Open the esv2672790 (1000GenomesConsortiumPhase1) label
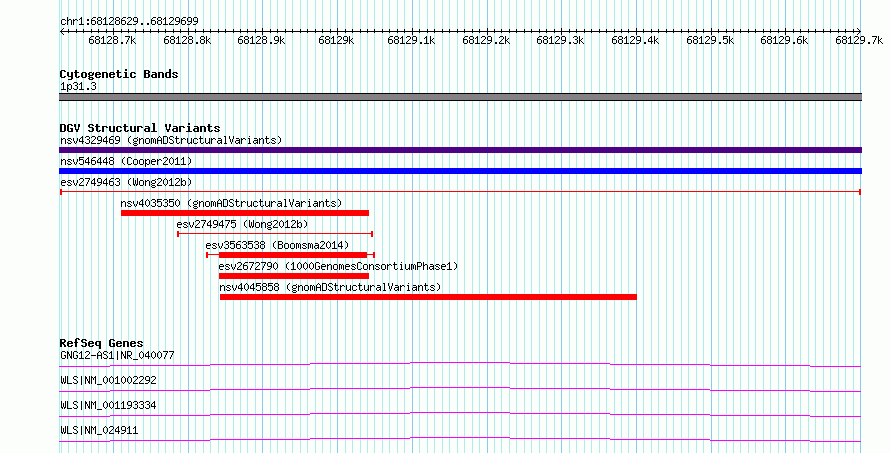The width and height of the screenshot is (890, 453). [338, 266]
